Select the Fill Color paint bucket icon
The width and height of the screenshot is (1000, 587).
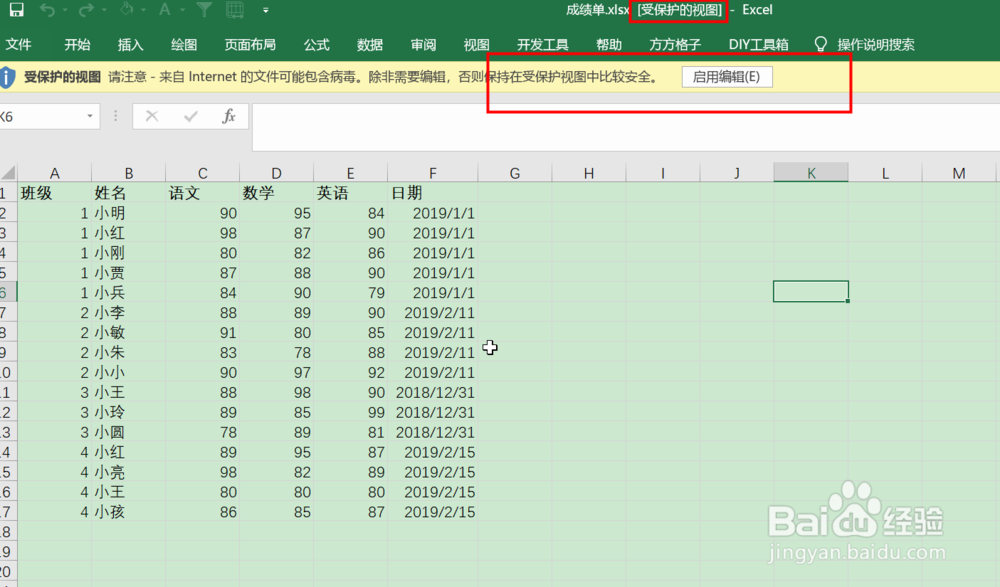point(125,10)
